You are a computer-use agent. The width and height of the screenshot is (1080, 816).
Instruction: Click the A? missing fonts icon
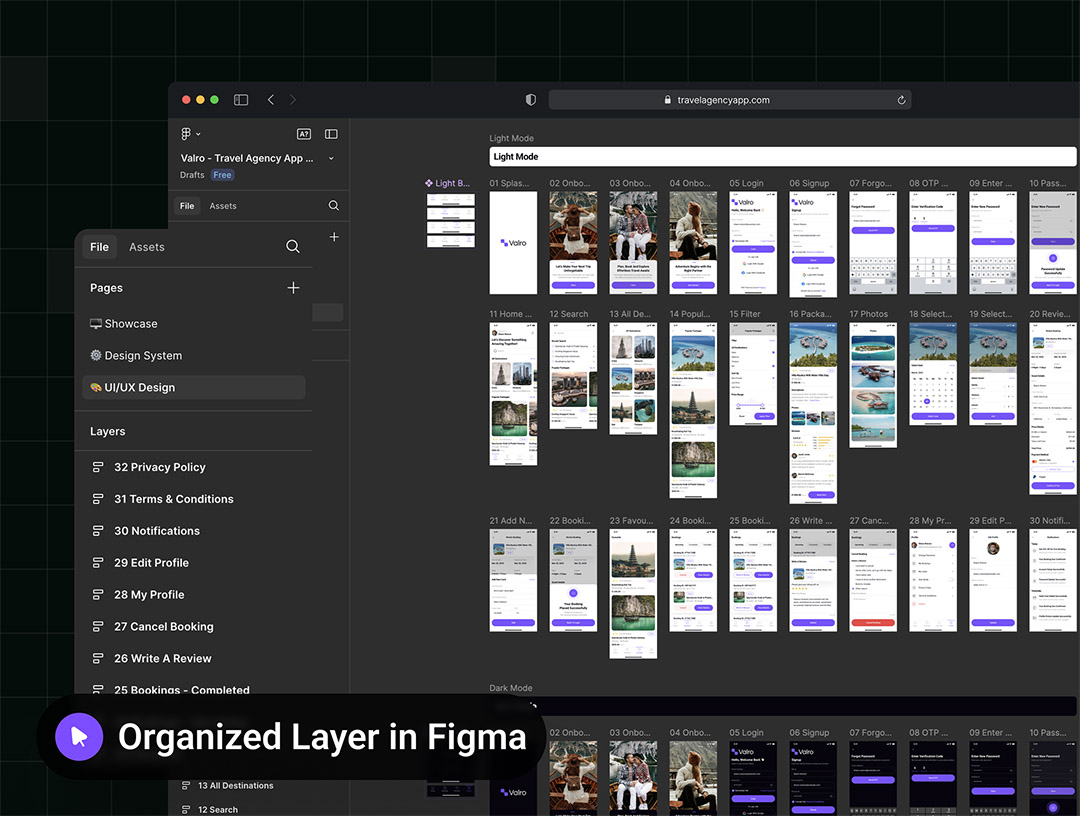click(x=304, y=134)
